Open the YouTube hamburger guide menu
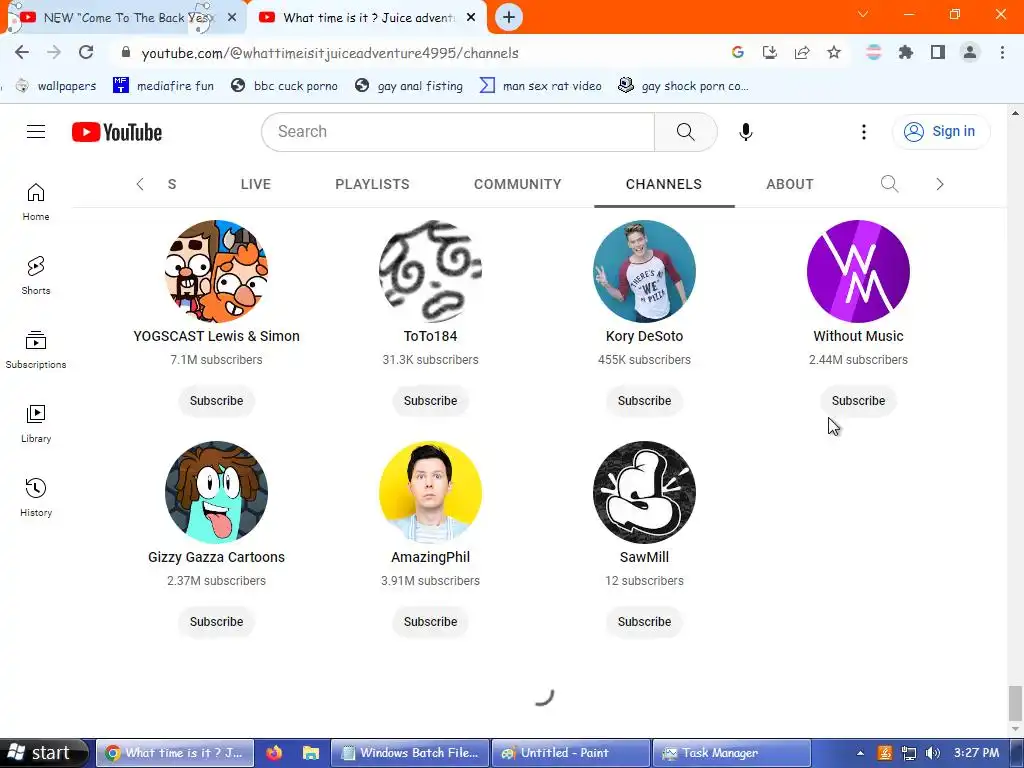The image size is (1024, 768). click(x=36, y=131)
